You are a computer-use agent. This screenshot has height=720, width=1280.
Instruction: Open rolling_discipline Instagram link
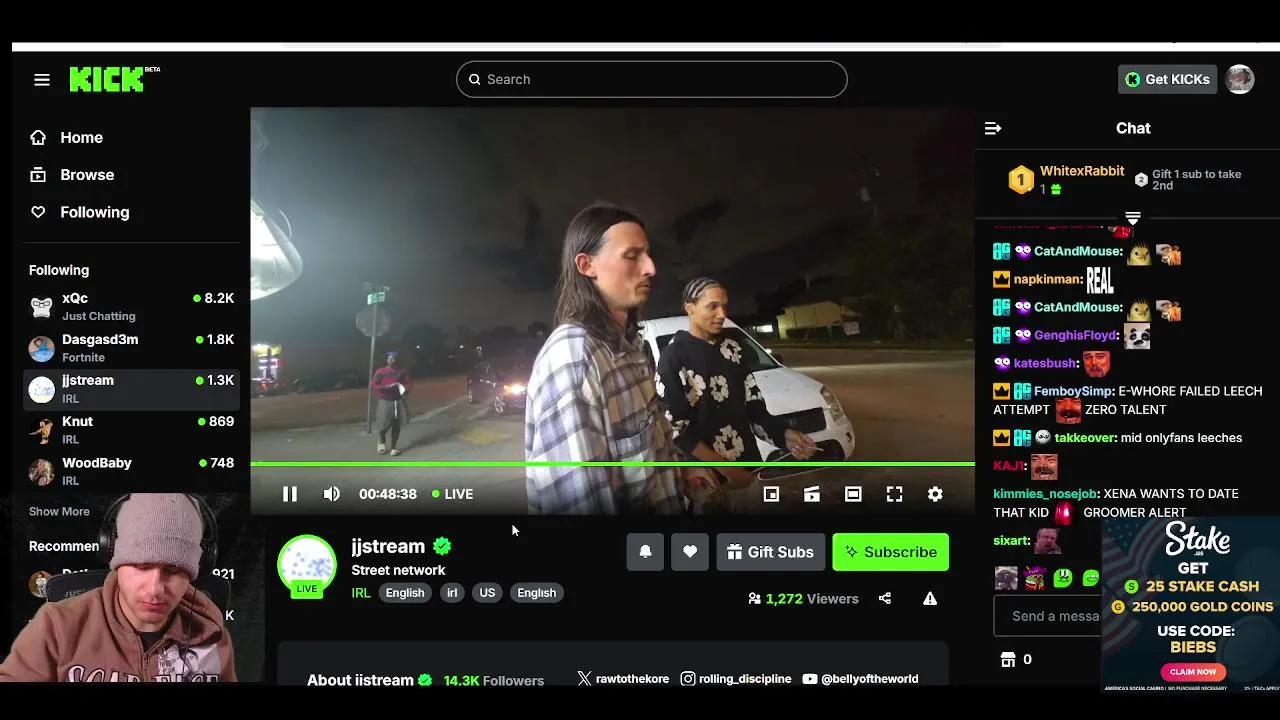pos(736,679)
